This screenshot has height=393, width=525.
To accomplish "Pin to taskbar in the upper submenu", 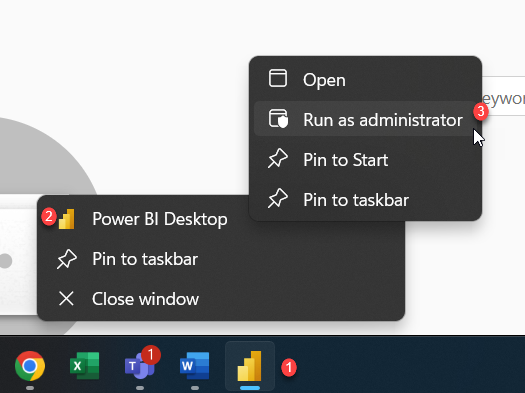I will pos(365,200).
